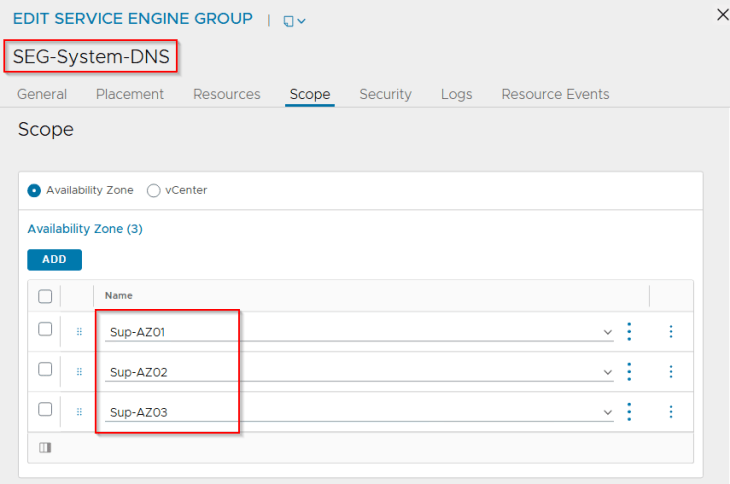Image resolution: width=730 pixels, height=484 pixels.
Task: Open blue actions menu for Sup-AZ02
Action: click(629, 371)
